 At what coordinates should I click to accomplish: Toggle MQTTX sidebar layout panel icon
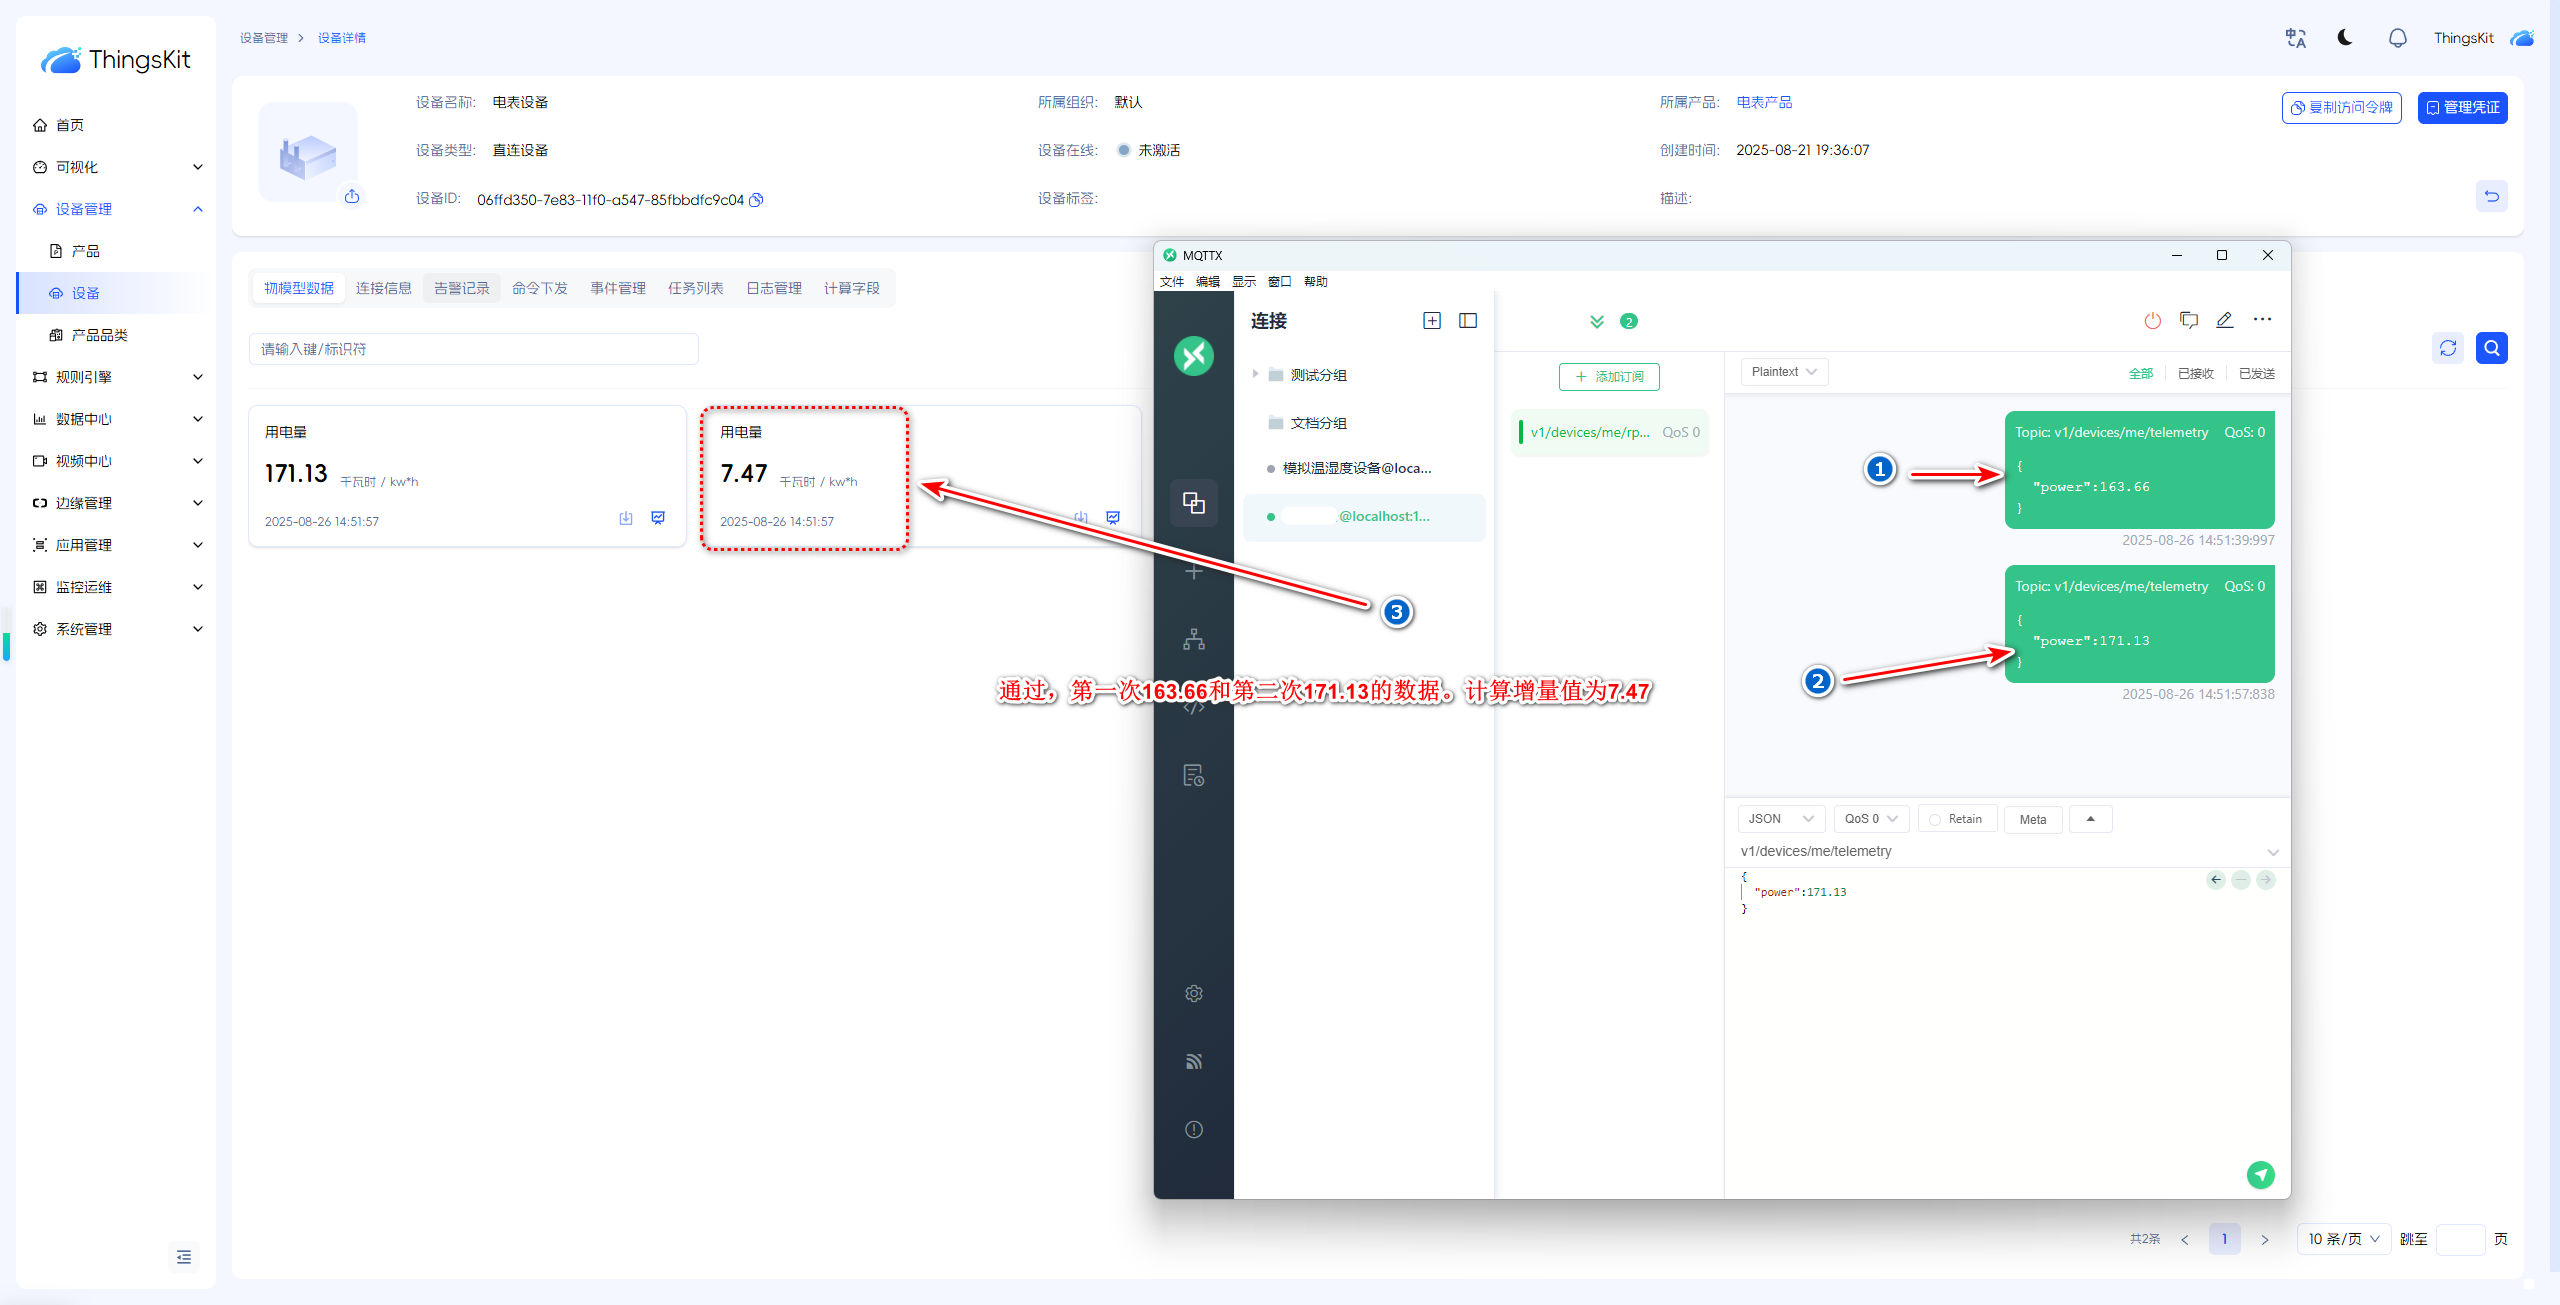1467,320
